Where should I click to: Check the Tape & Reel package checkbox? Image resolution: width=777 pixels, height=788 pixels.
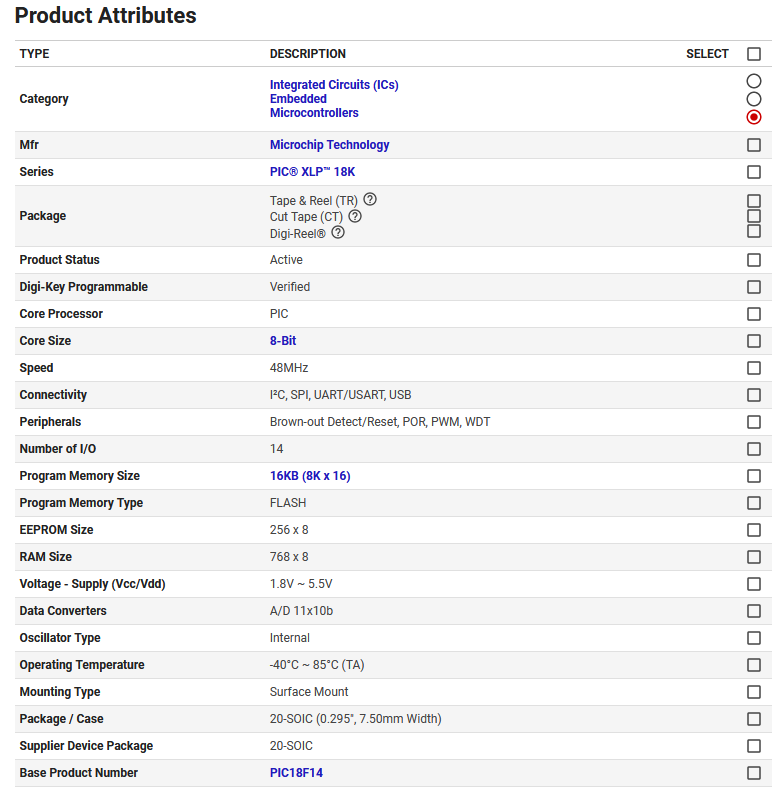point(754,201)
